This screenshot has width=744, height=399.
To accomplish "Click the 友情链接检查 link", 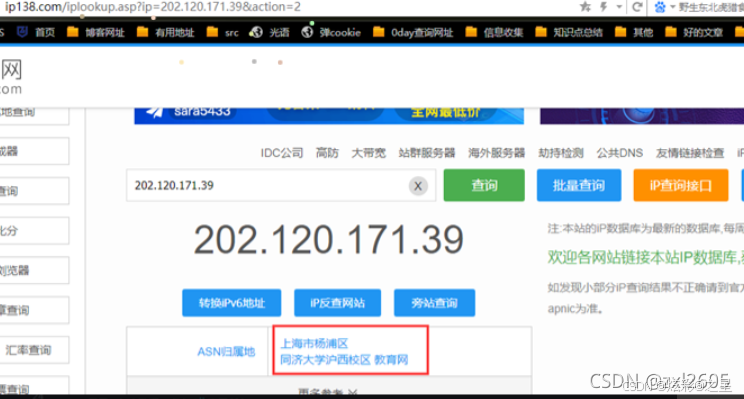I will point(690,153).
